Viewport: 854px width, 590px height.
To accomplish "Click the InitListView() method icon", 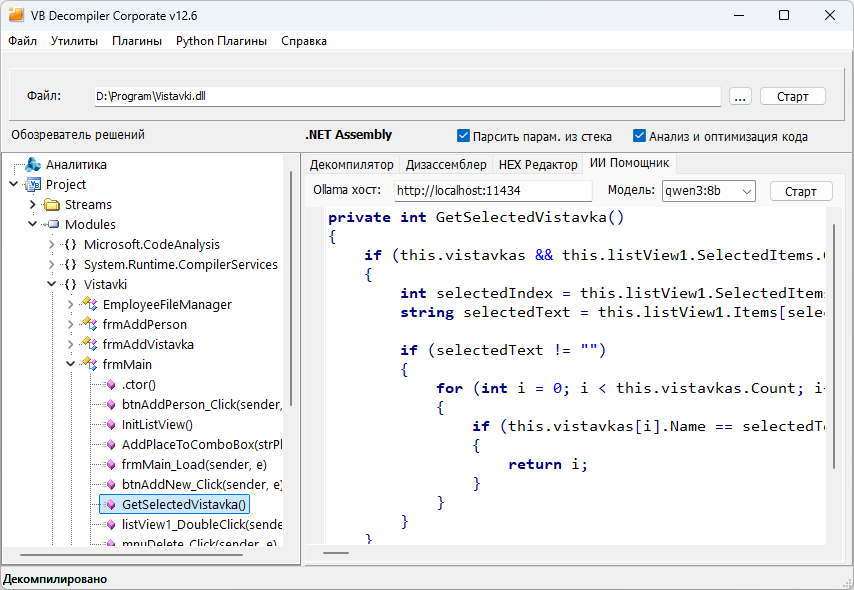I will (111, 424).
